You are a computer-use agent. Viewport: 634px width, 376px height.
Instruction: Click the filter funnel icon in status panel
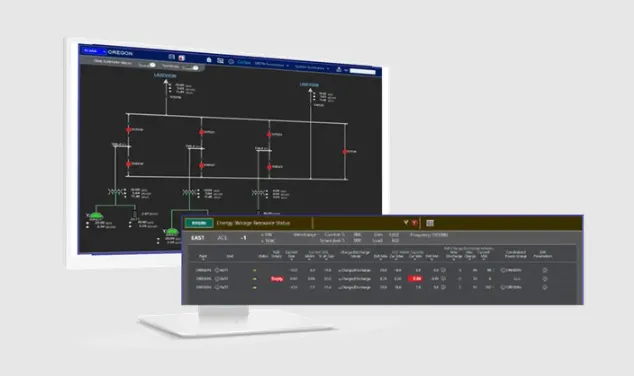[406, 223]
